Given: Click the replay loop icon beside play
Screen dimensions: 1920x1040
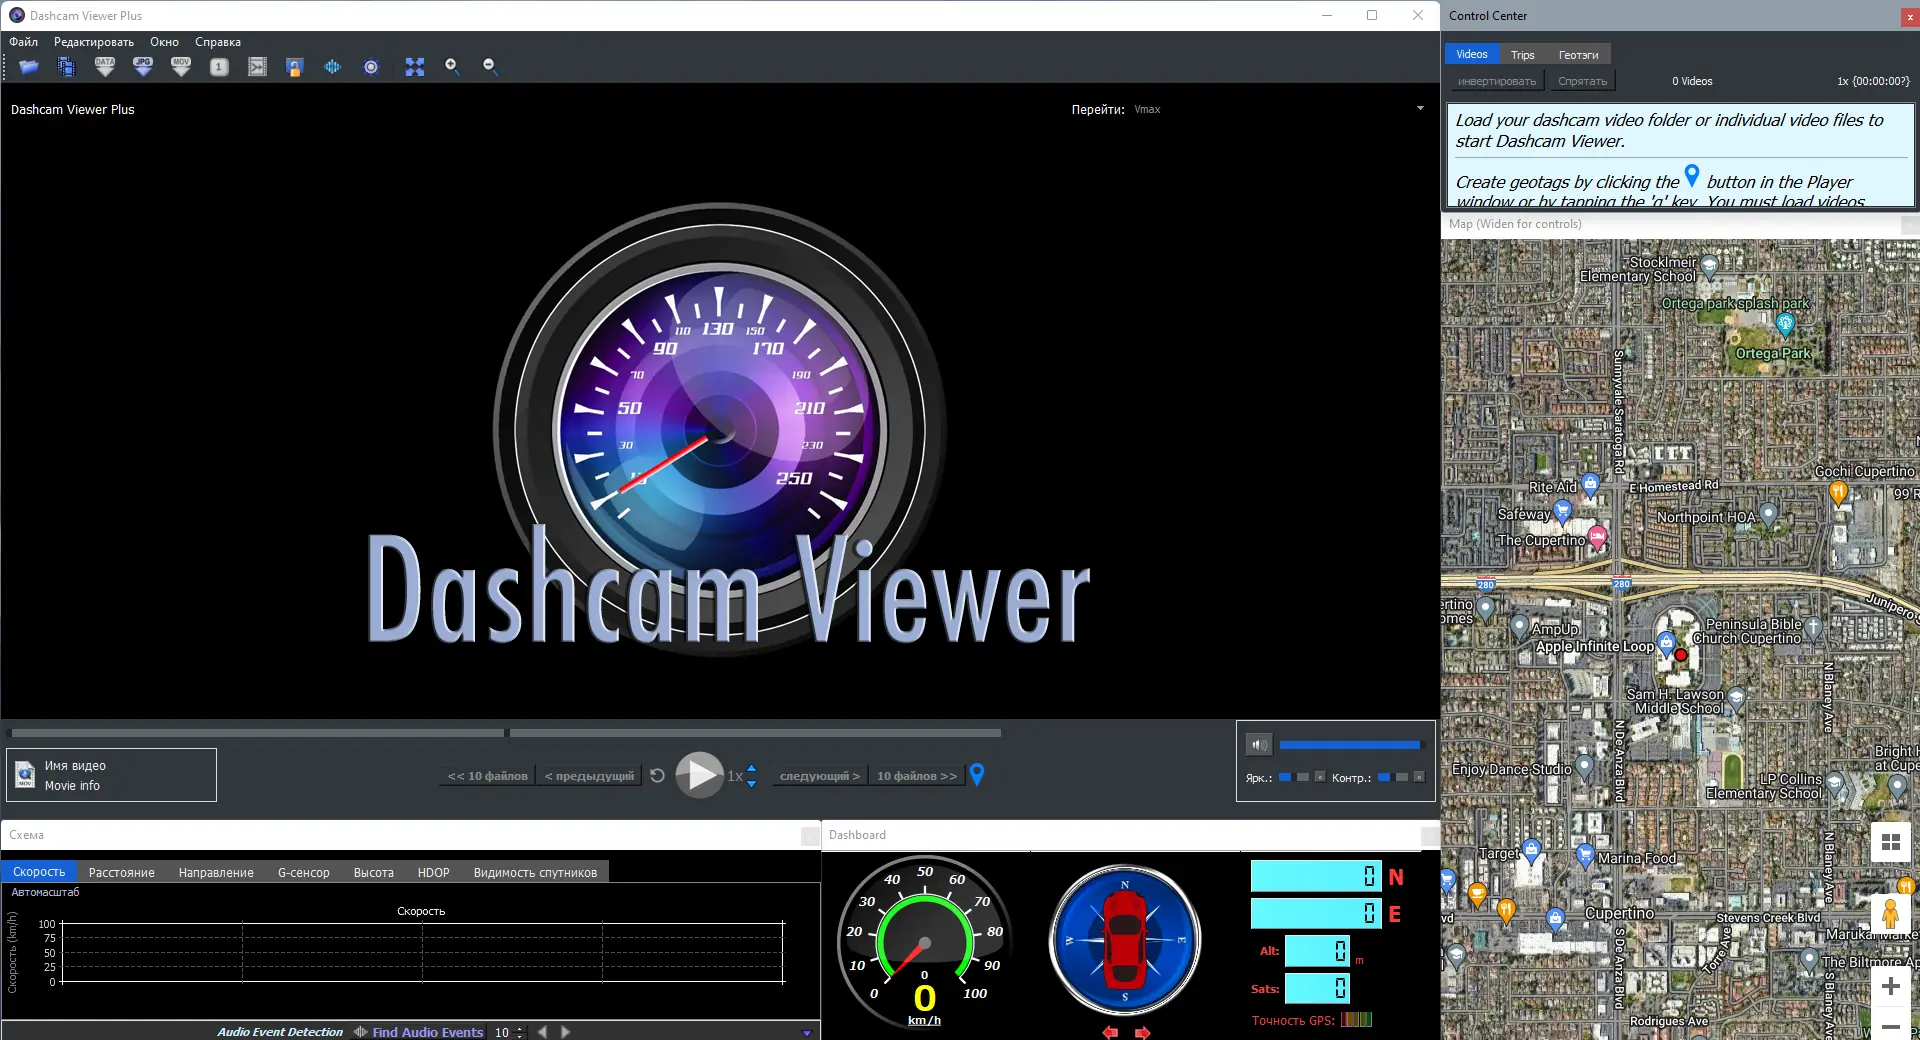Looking at the screenshot, I should tap(657, 775).
